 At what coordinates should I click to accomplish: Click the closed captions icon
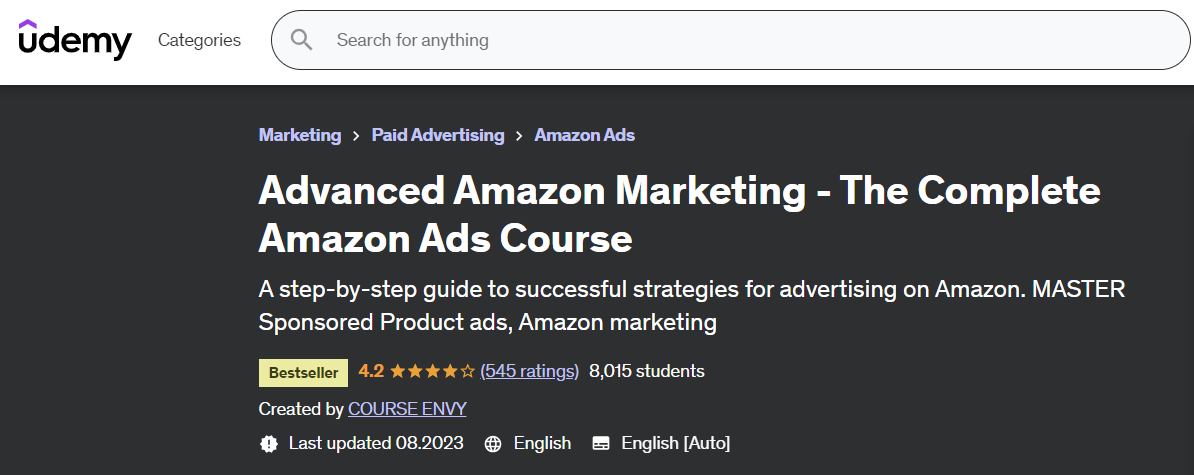click(601, 443)
